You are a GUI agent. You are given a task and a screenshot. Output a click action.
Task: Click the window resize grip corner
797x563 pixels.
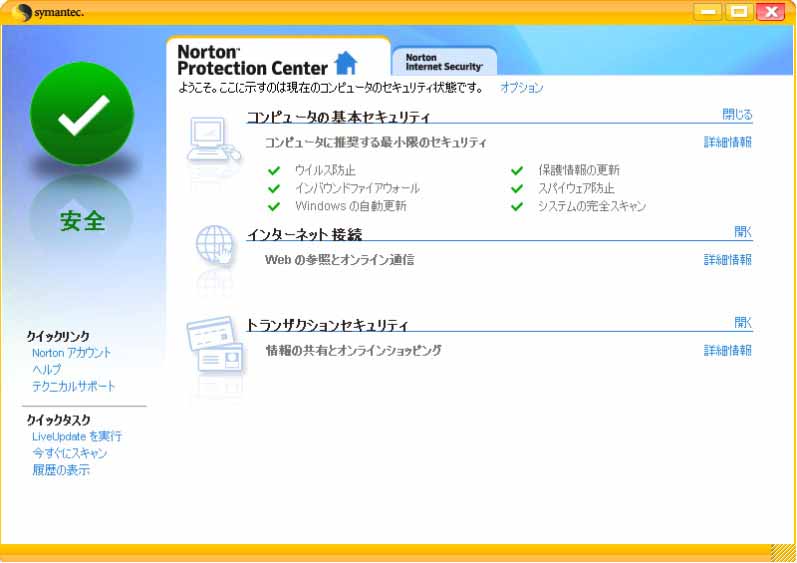point(782,552)
